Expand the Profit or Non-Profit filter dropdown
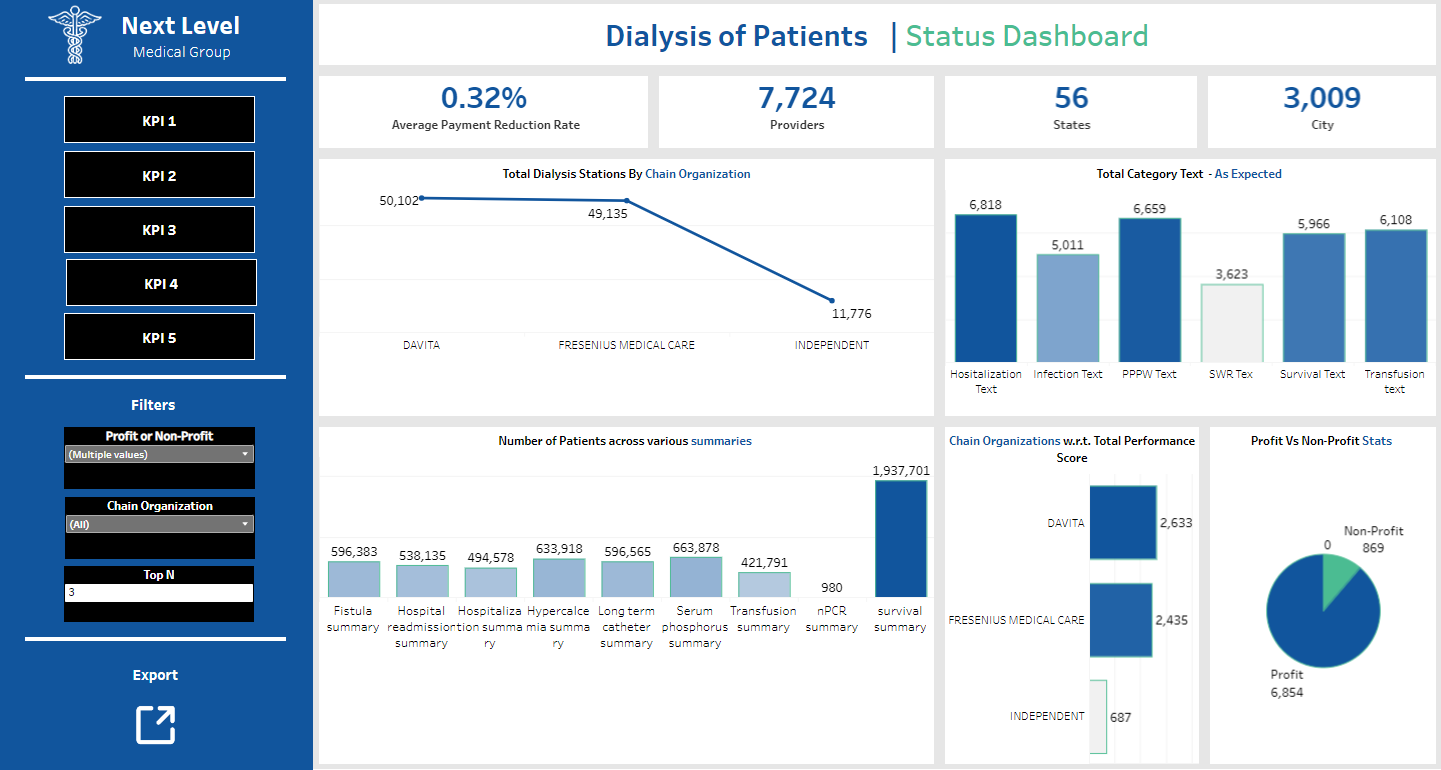 (x=159, y=454)
